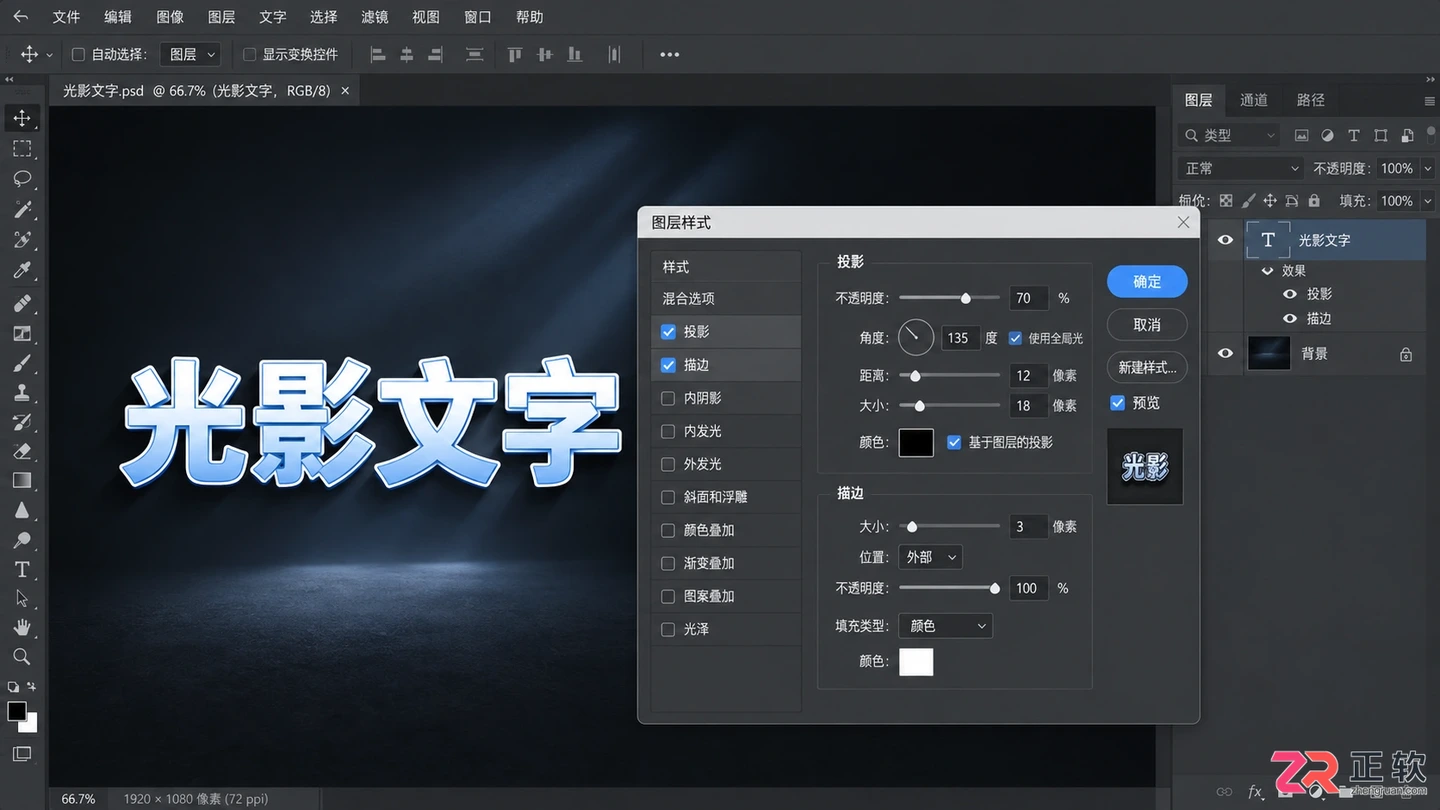Select the Horizontal Type tool
The height and width of the screenshot is (810, 1440).
pos(22,569)
